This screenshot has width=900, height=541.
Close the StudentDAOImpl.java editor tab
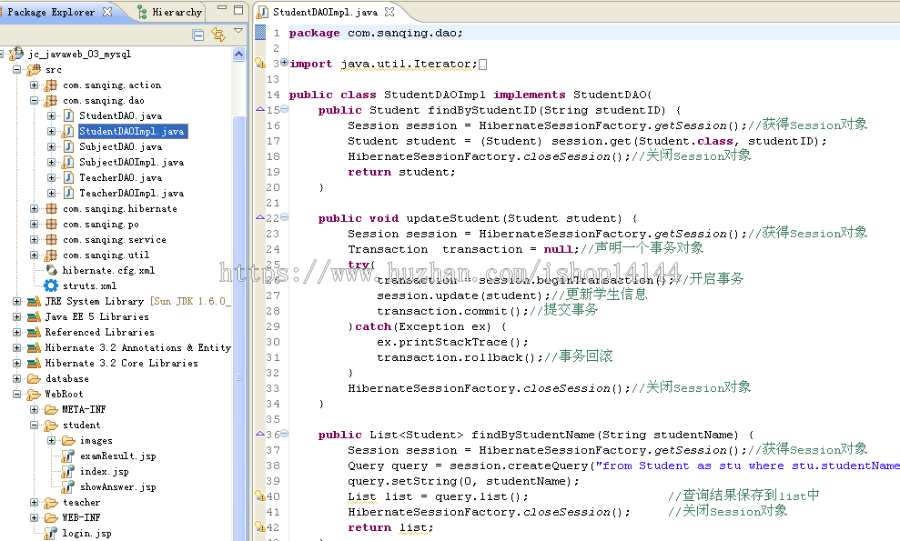[x=389, y=11]
